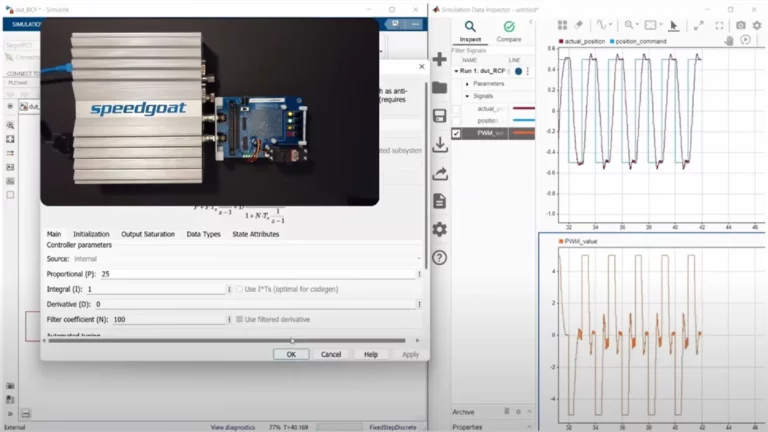Open Archive settings gear

[518, 412]
